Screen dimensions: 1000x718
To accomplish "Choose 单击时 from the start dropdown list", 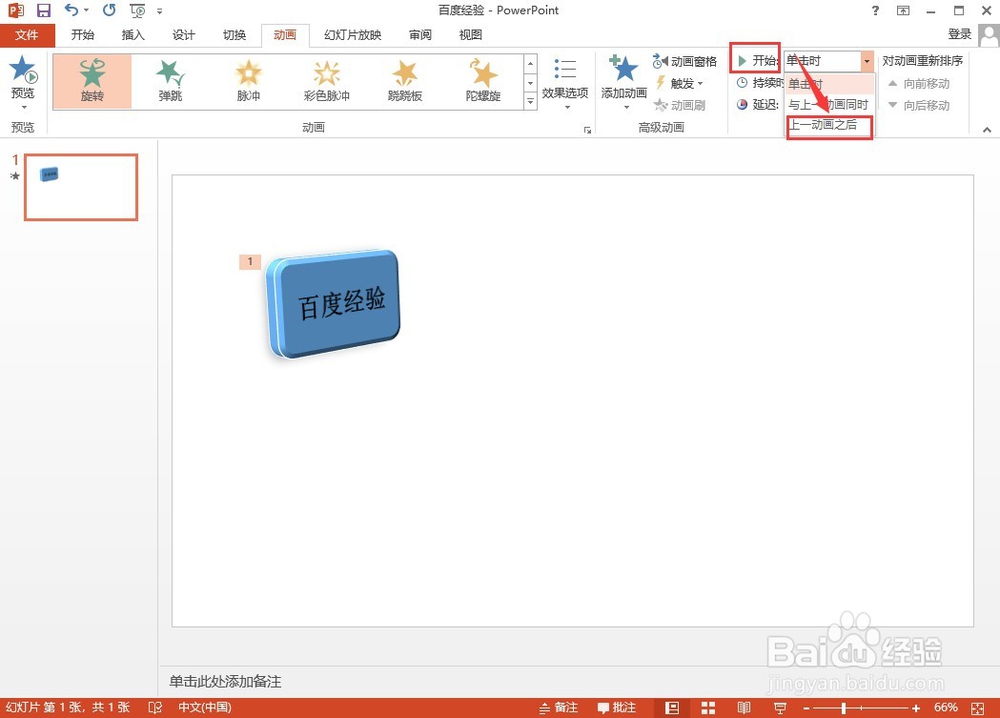I will [x=830, y=84].
